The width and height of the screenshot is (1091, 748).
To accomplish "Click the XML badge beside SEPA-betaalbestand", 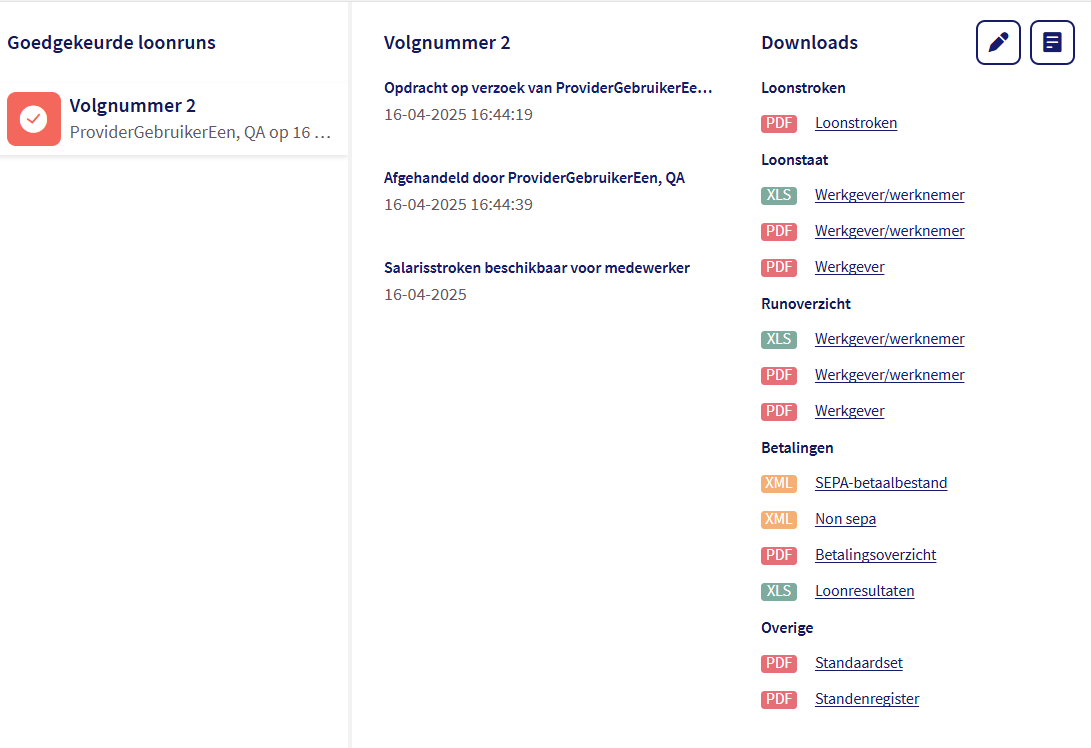I will click(778, 483).
